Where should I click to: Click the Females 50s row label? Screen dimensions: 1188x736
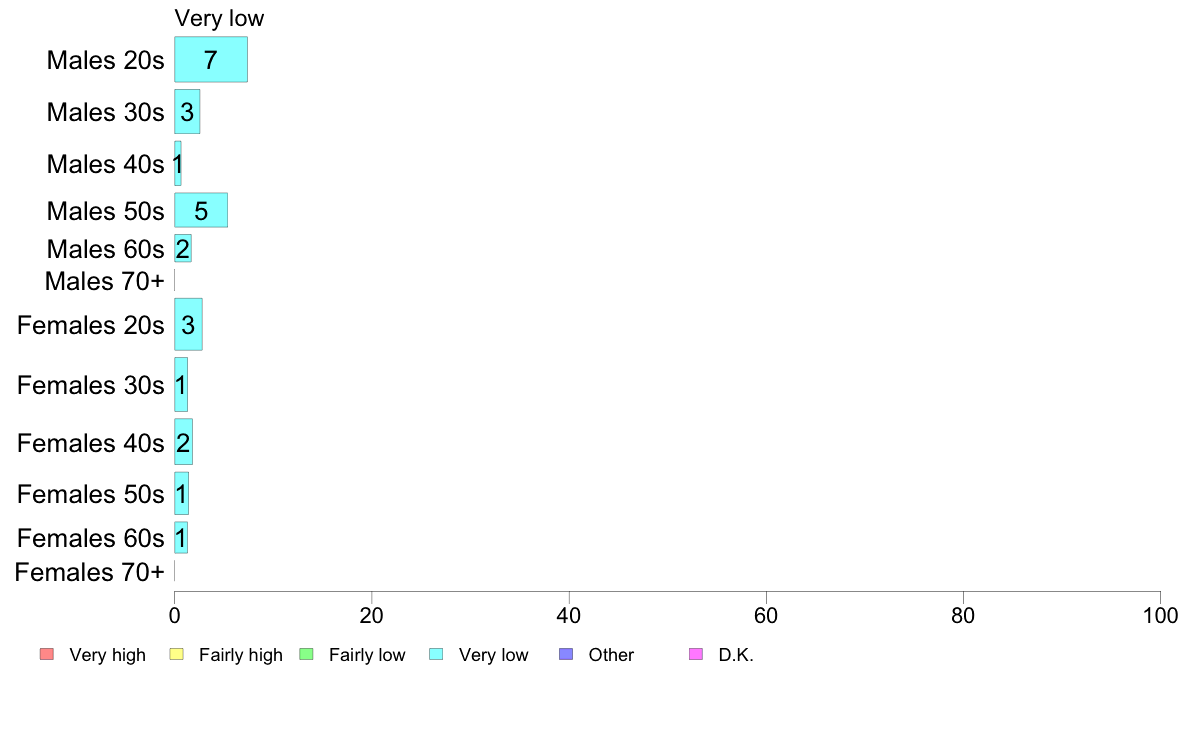90,493
